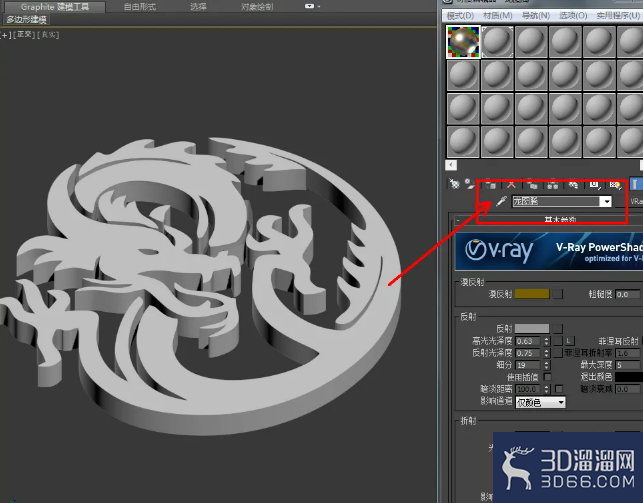Click the viewport [+] menu label

[5, 35]
